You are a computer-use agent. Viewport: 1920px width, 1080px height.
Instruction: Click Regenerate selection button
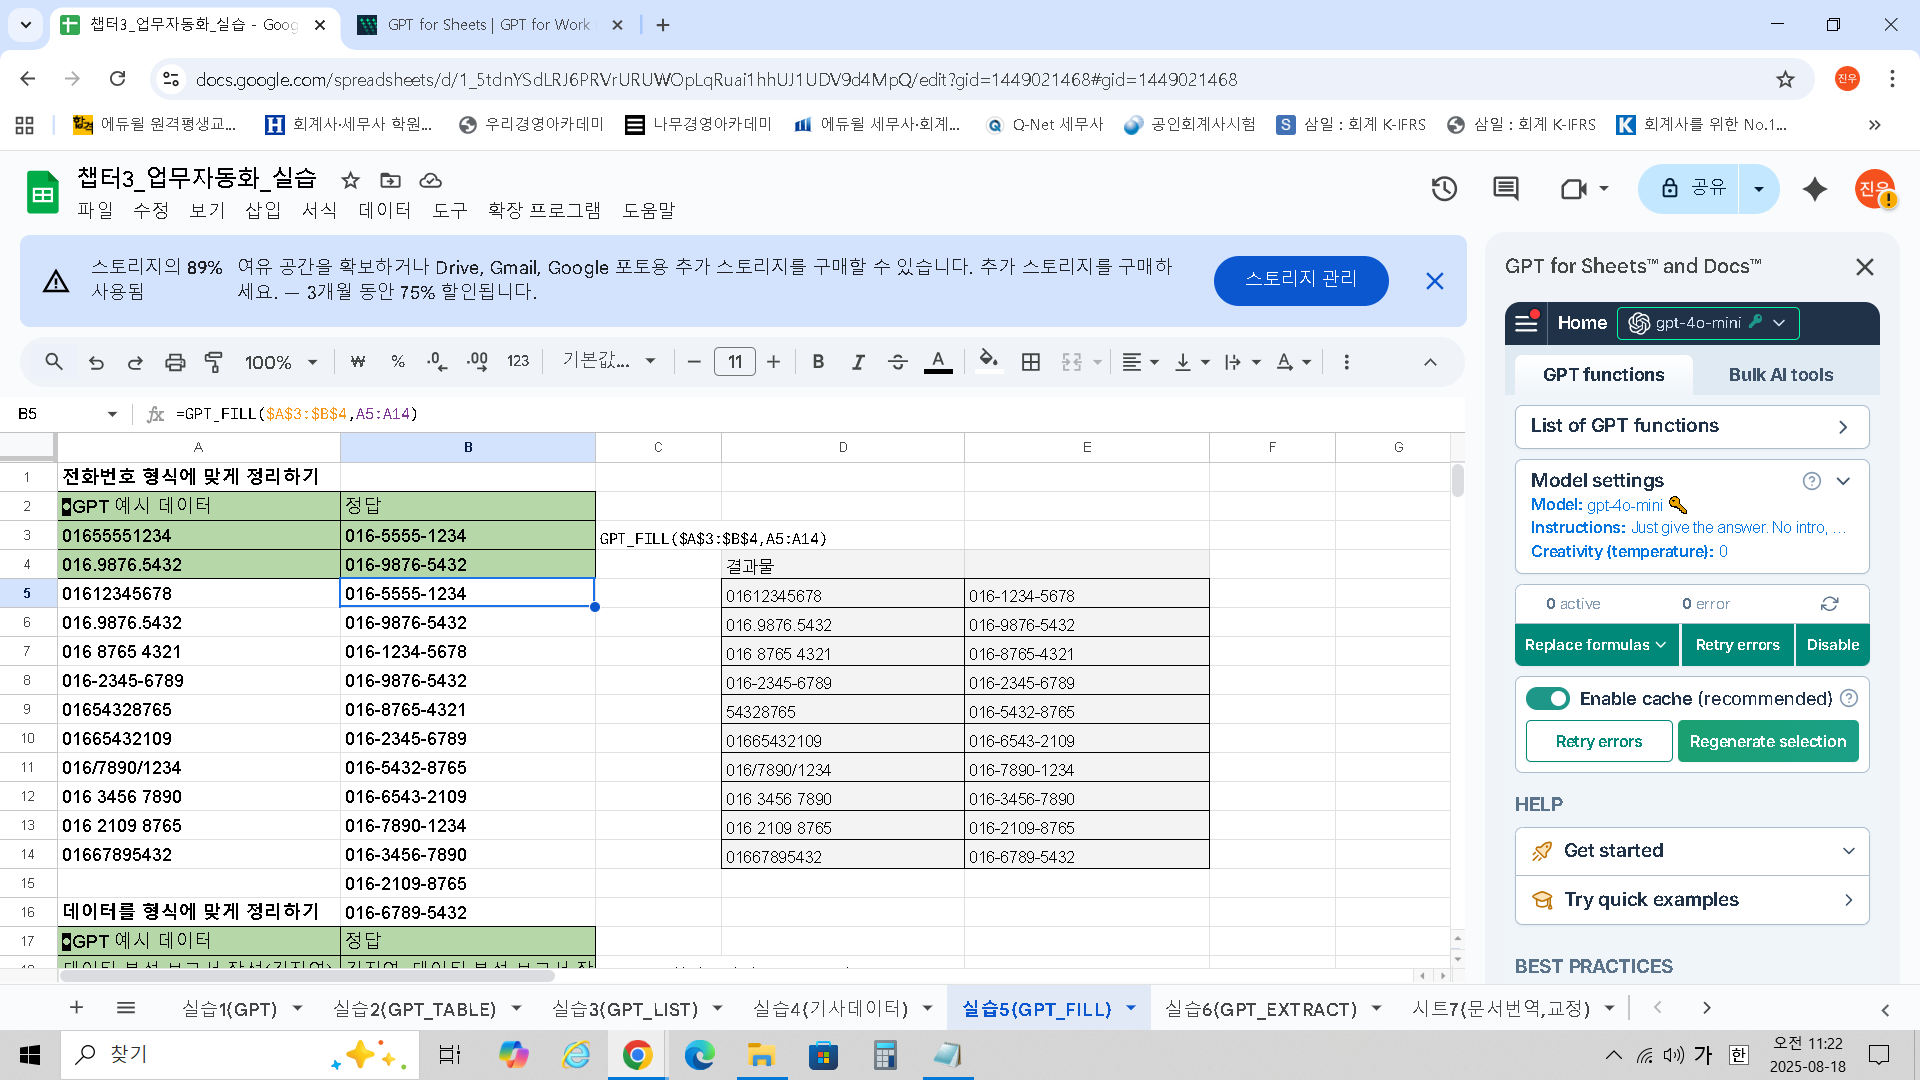[1768, 741]
